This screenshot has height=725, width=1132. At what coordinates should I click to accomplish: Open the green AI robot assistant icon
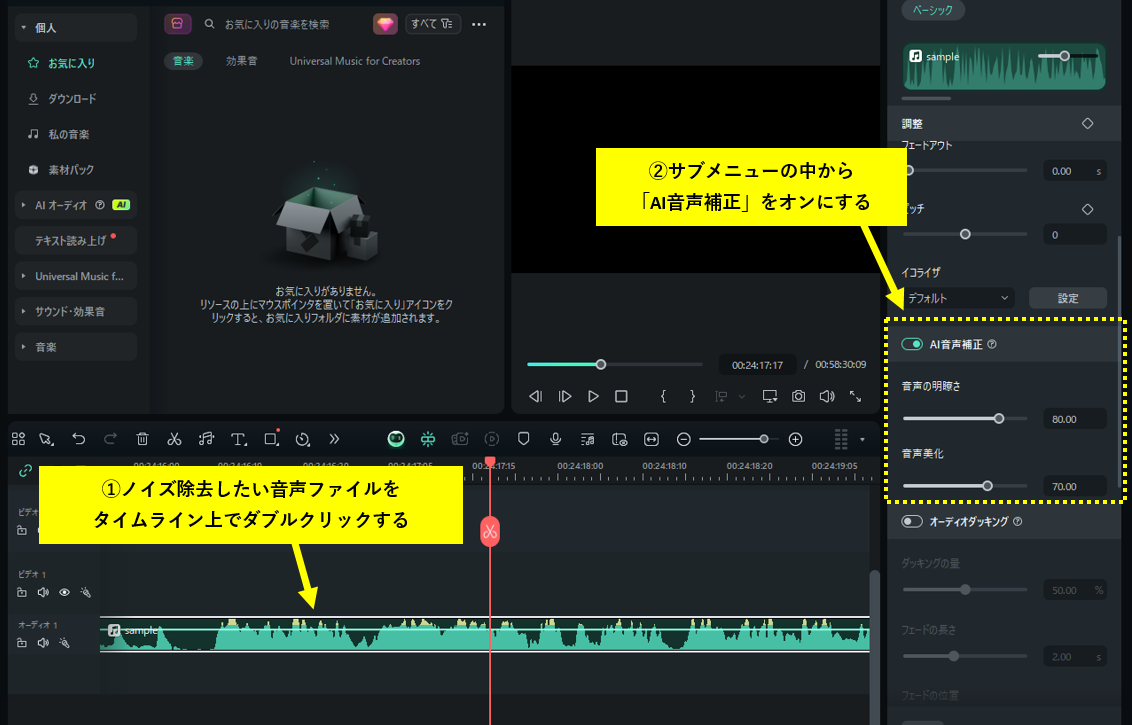396,439
